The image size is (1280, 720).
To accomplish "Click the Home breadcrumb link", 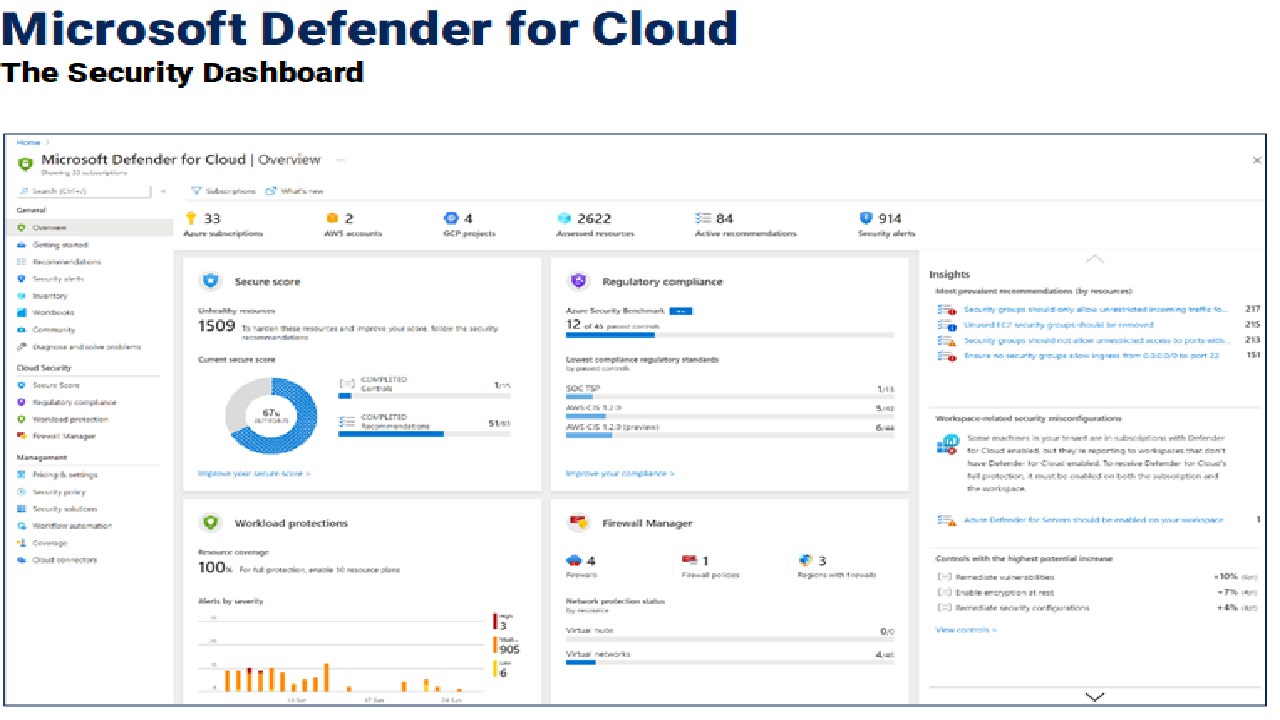I will click(x=28, y=142).
